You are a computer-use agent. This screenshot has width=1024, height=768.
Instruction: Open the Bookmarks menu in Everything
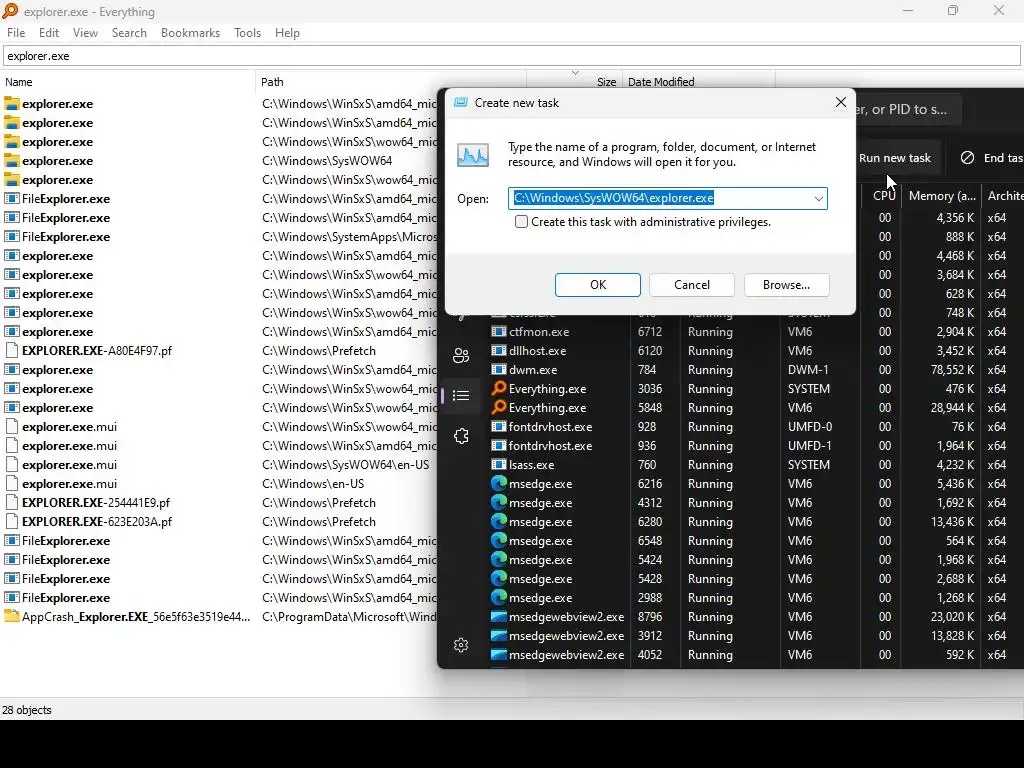[x=191, y=33]
